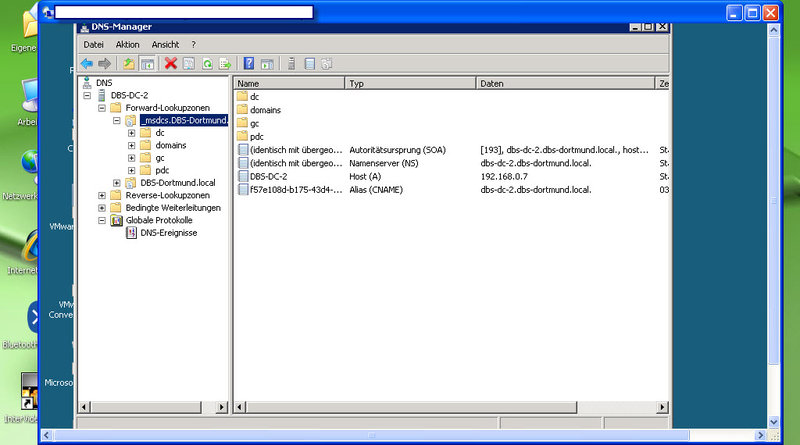Open Help via blue question mark icon

(248, 64)
